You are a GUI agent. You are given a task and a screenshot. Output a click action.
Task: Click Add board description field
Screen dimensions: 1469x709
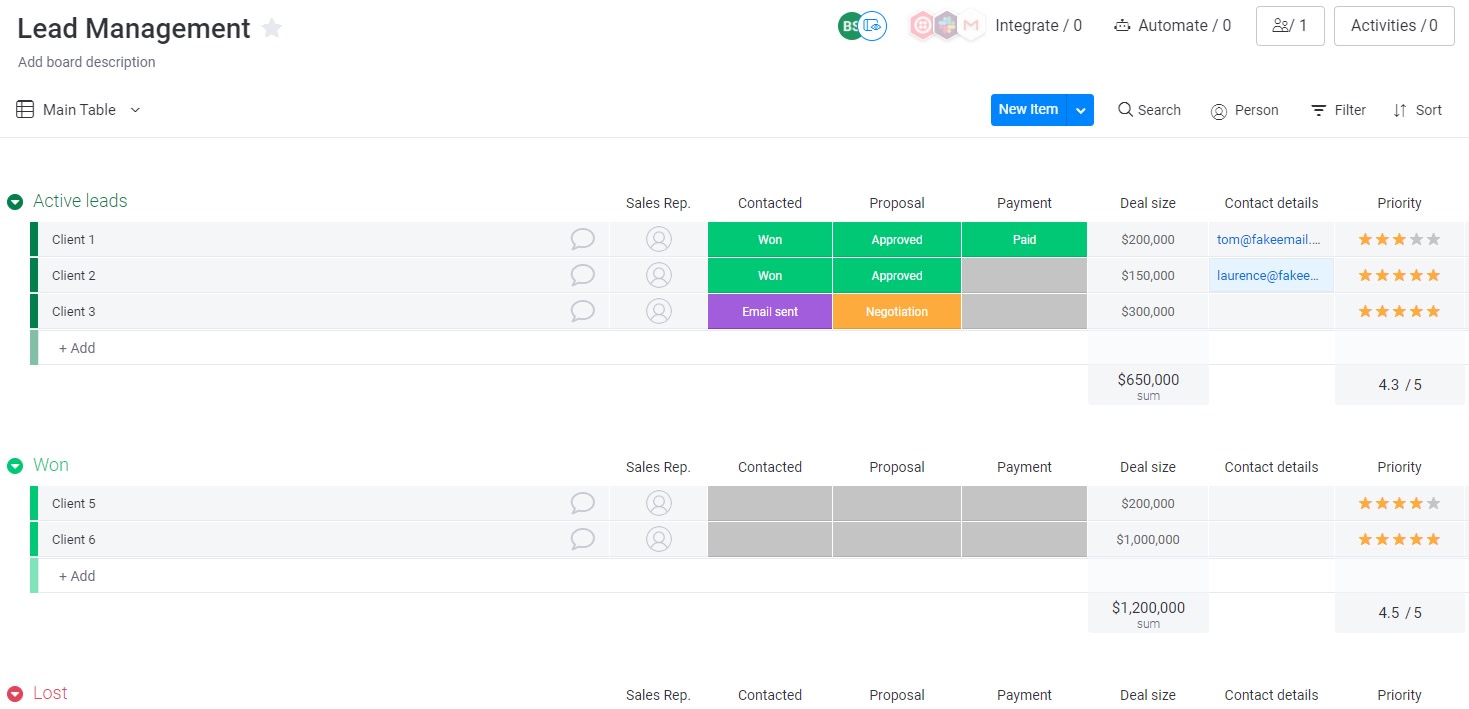(x=86, y=62)
